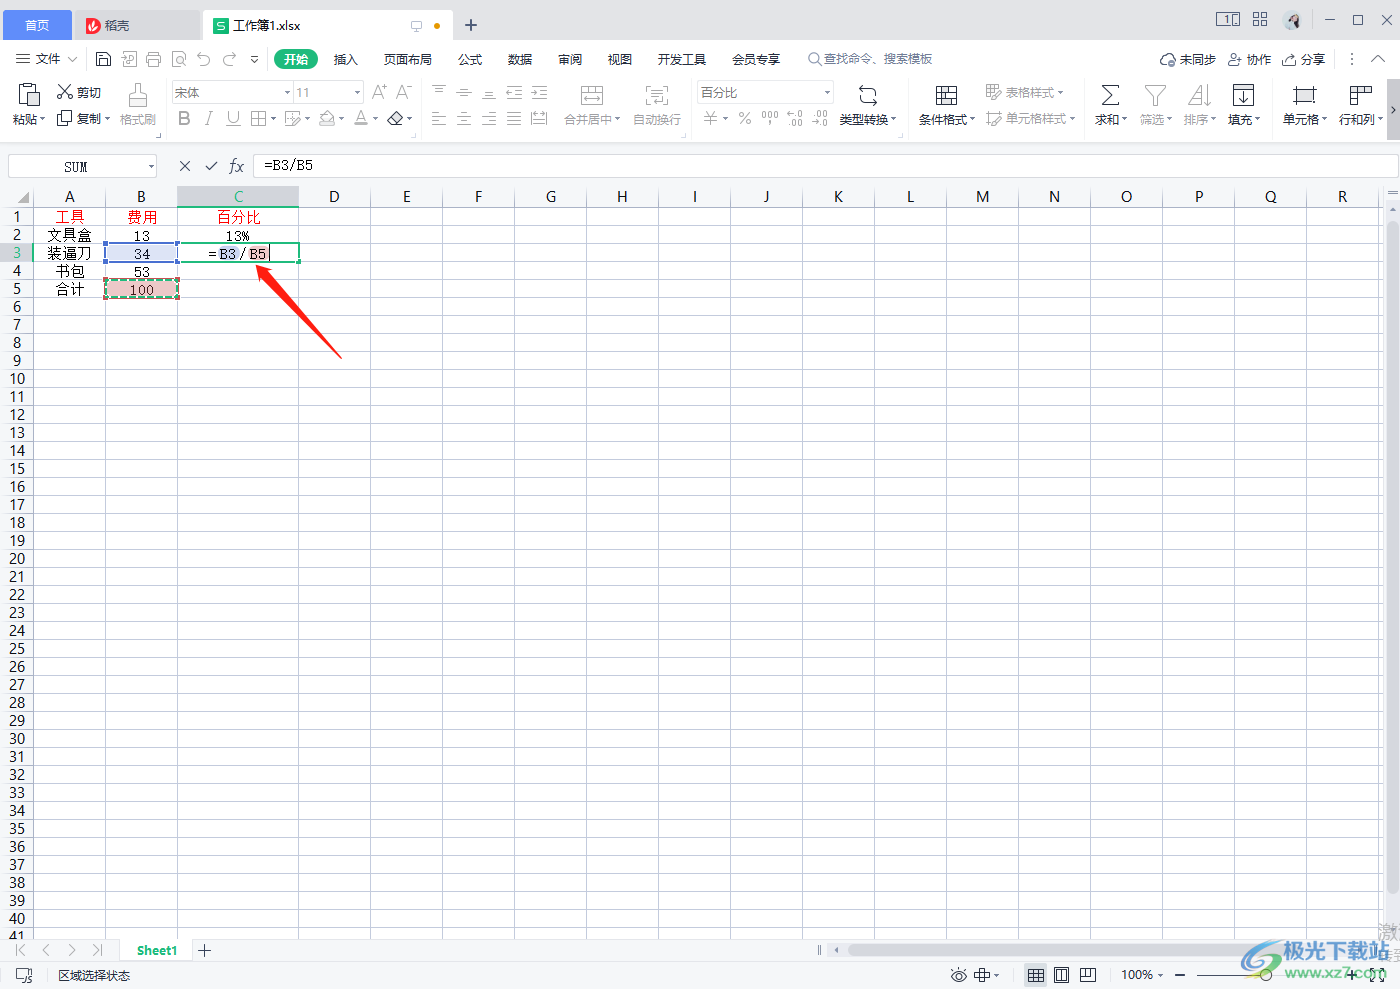Select center horizontal alignment
Image resolution: width=1400 pixels, height=989 pixels.
click(x=464, y=118)
